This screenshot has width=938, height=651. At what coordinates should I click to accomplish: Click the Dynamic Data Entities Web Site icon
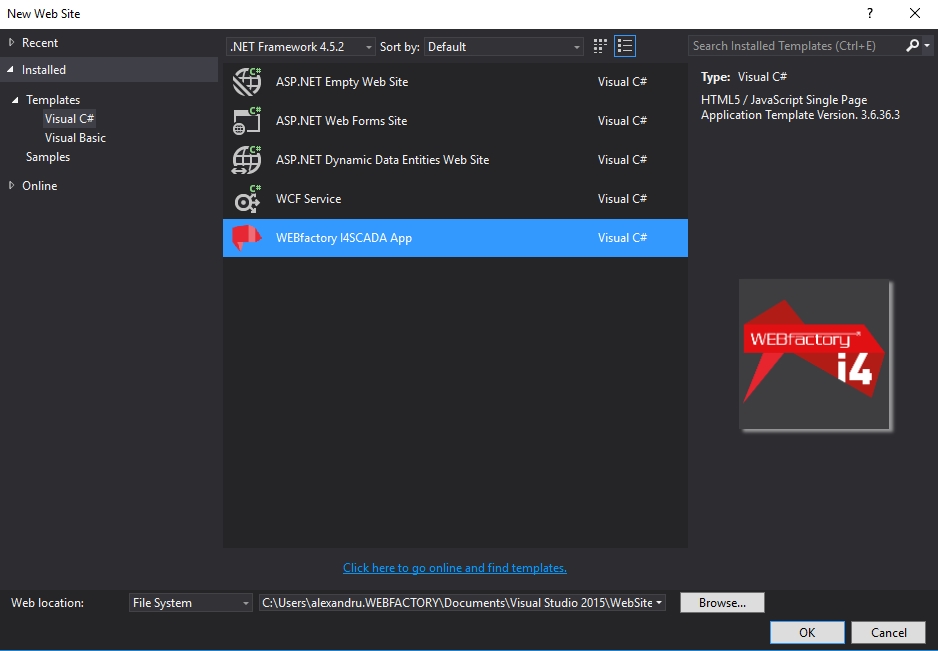[247, 160]
